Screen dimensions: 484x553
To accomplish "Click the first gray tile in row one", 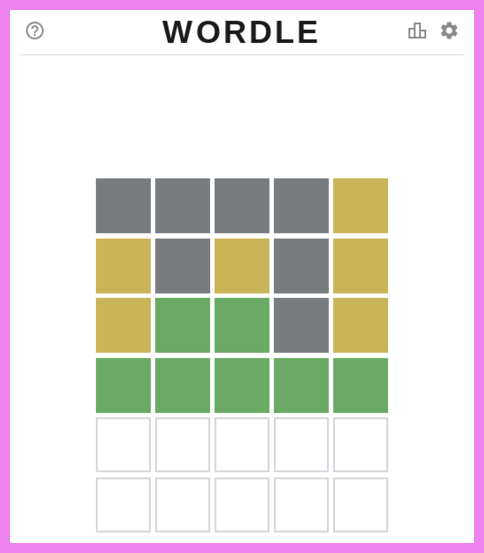I will tap(123, 206).
